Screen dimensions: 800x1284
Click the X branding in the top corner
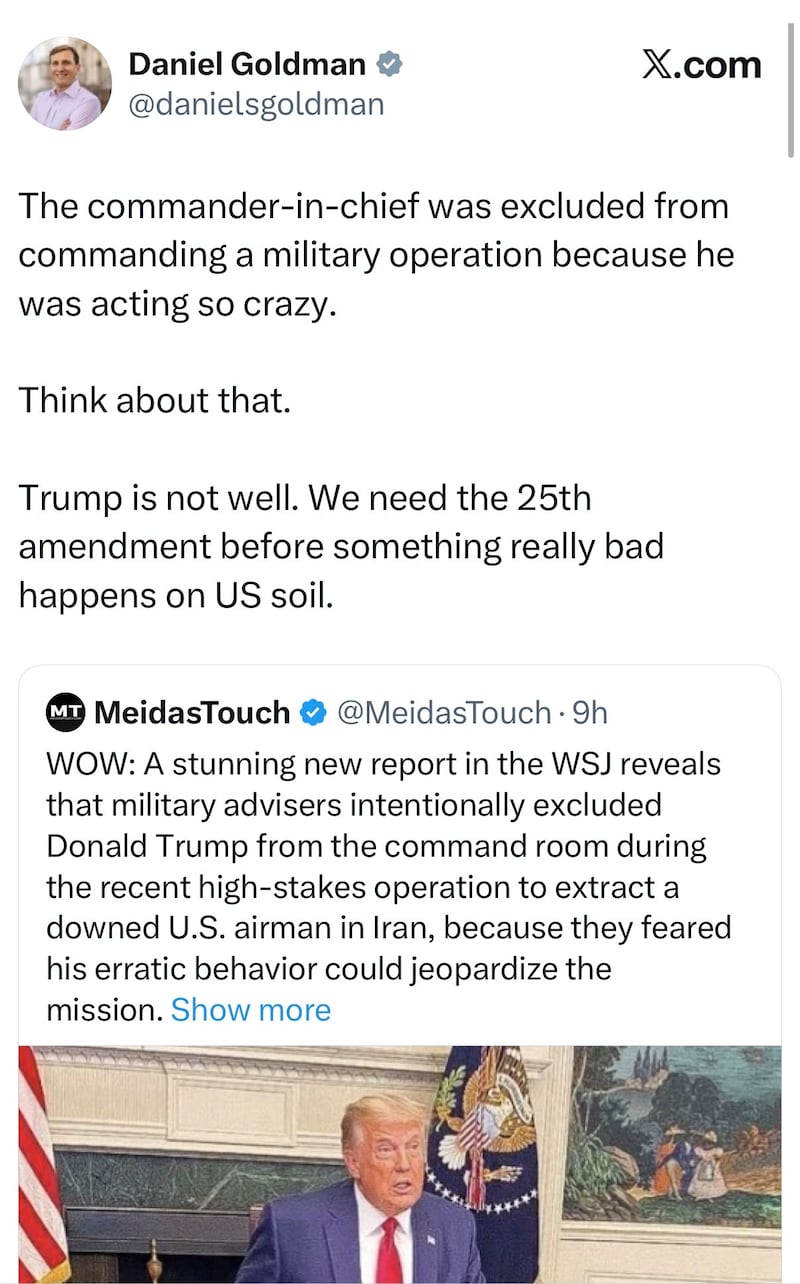(x=702, y=65)
